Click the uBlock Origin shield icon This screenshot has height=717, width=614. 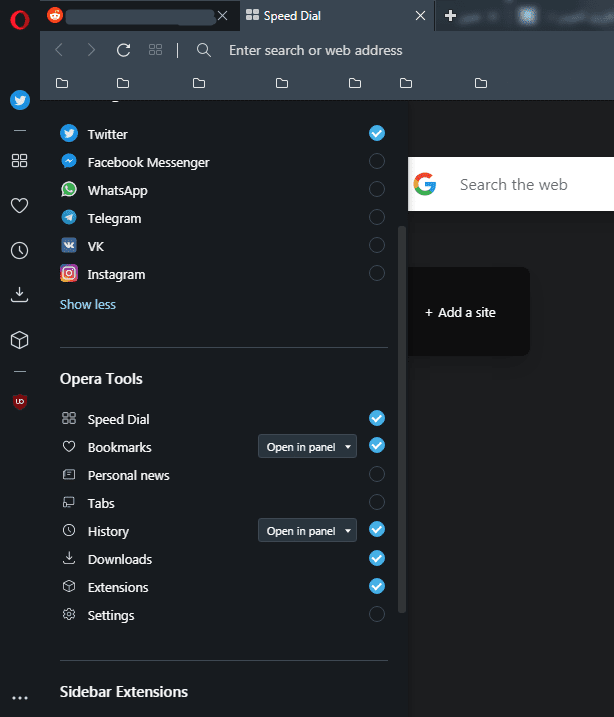click(x=19, y=401)
